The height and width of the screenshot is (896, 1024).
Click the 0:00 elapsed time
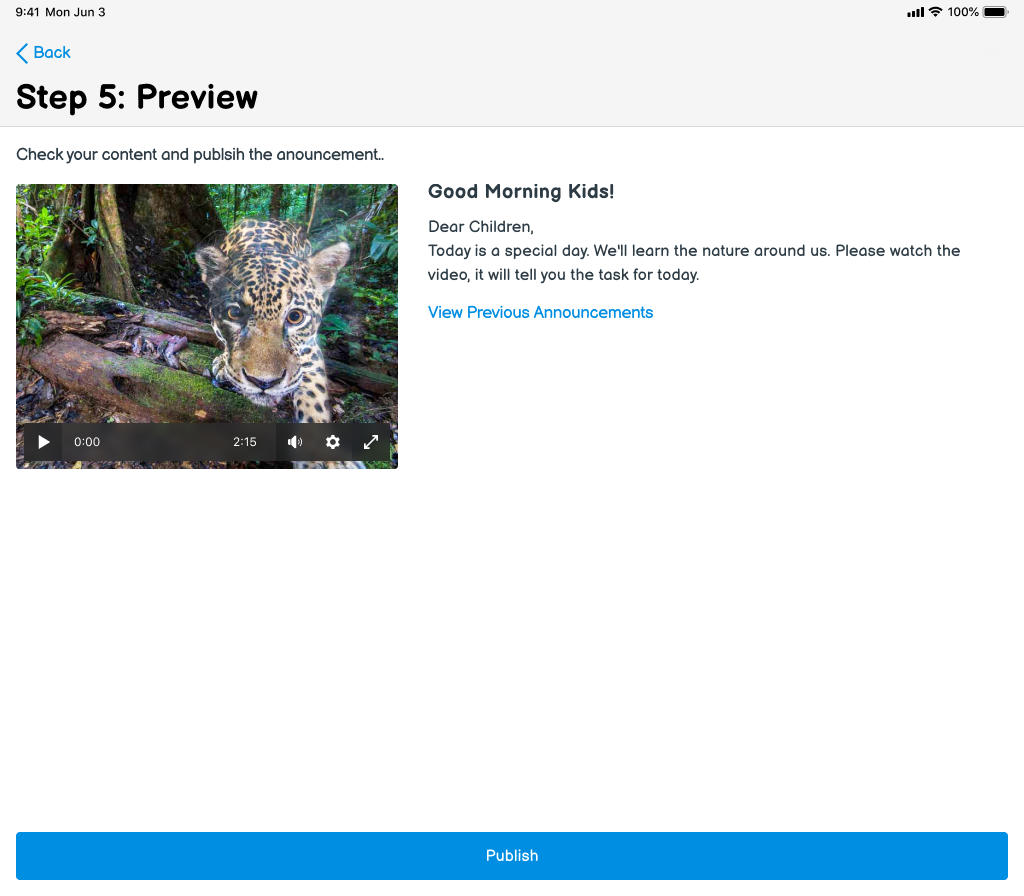tap(87, 442)
